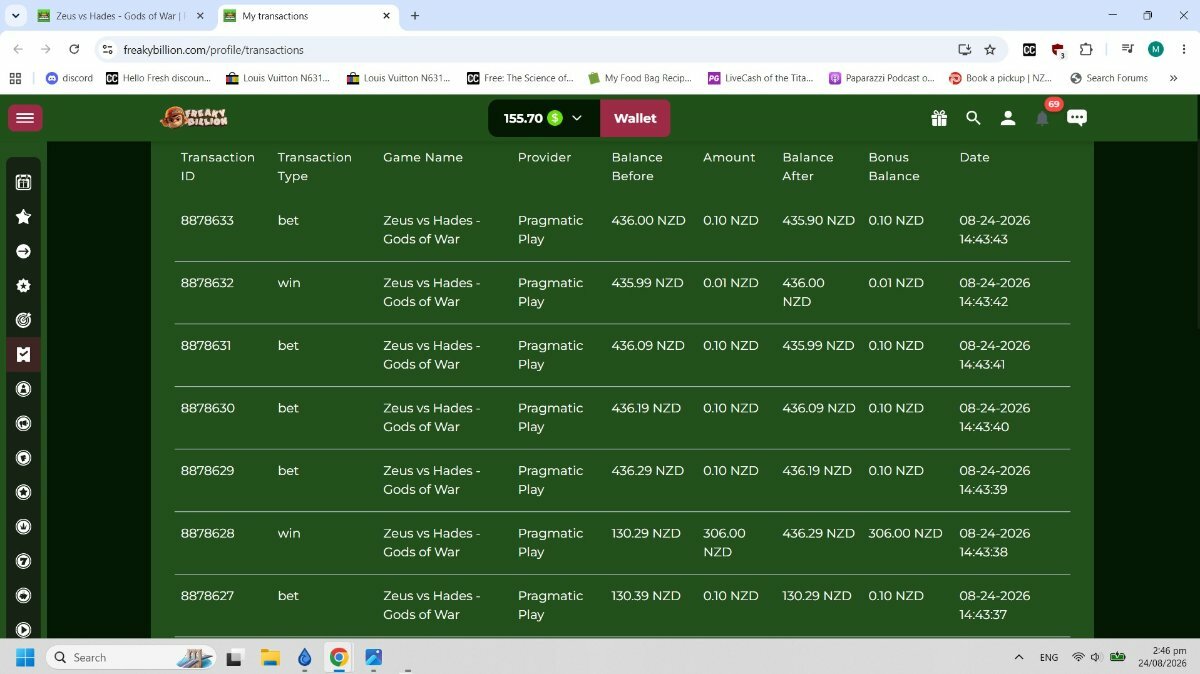Click the Bonus Balance column header
Screen dimensions: 1200x674
pos(894,166)
